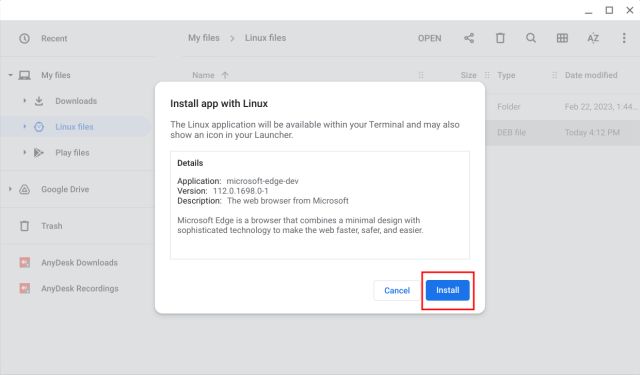
Task: Click the My files laptop icon
Action: (x=24, y=75)
